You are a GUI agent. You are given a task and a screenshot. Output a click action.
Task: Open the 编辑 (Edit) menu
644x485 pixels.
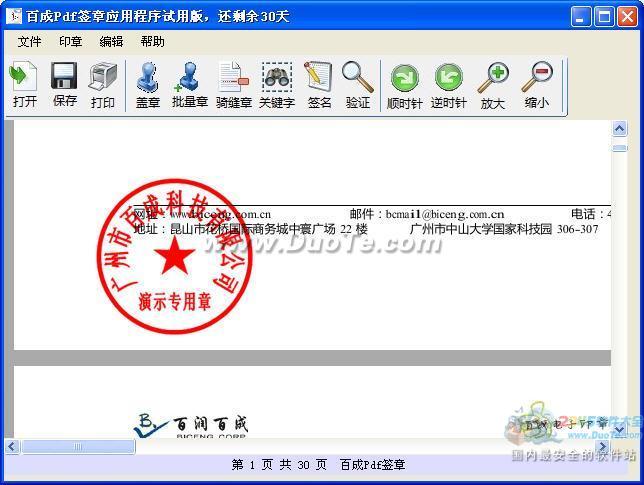point(111,41)
